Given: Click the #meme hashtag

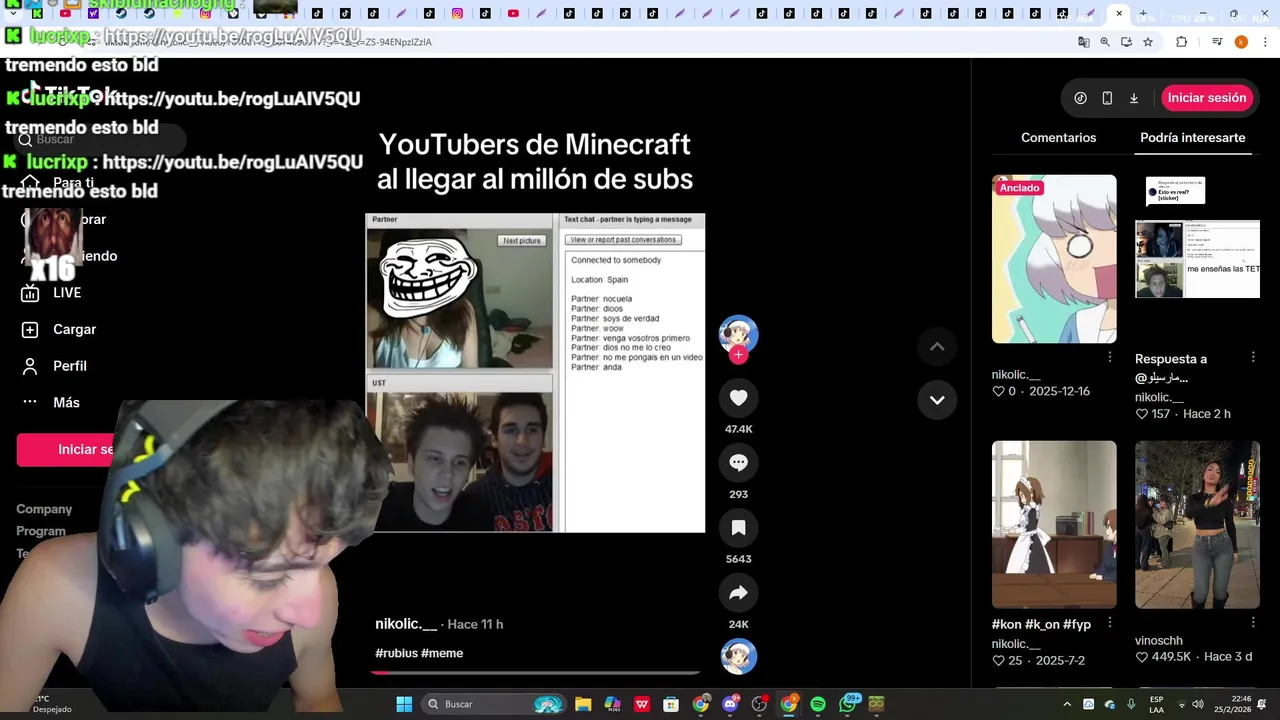Looking at the screenshot, I should (442, 653).
